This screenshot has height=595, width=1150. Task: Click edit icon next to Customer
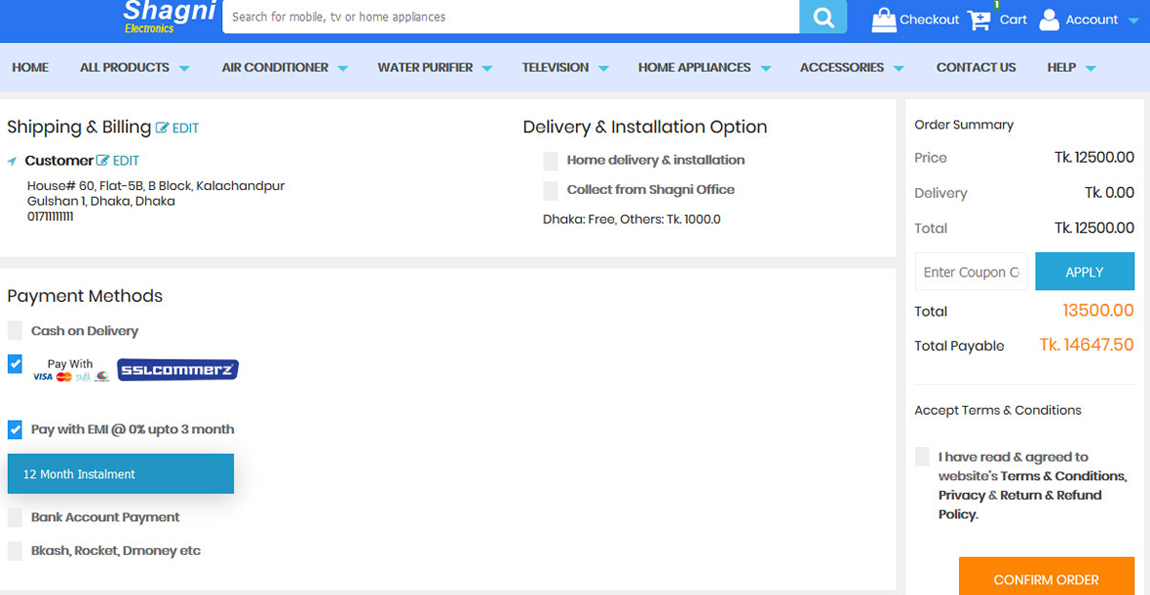102,161
